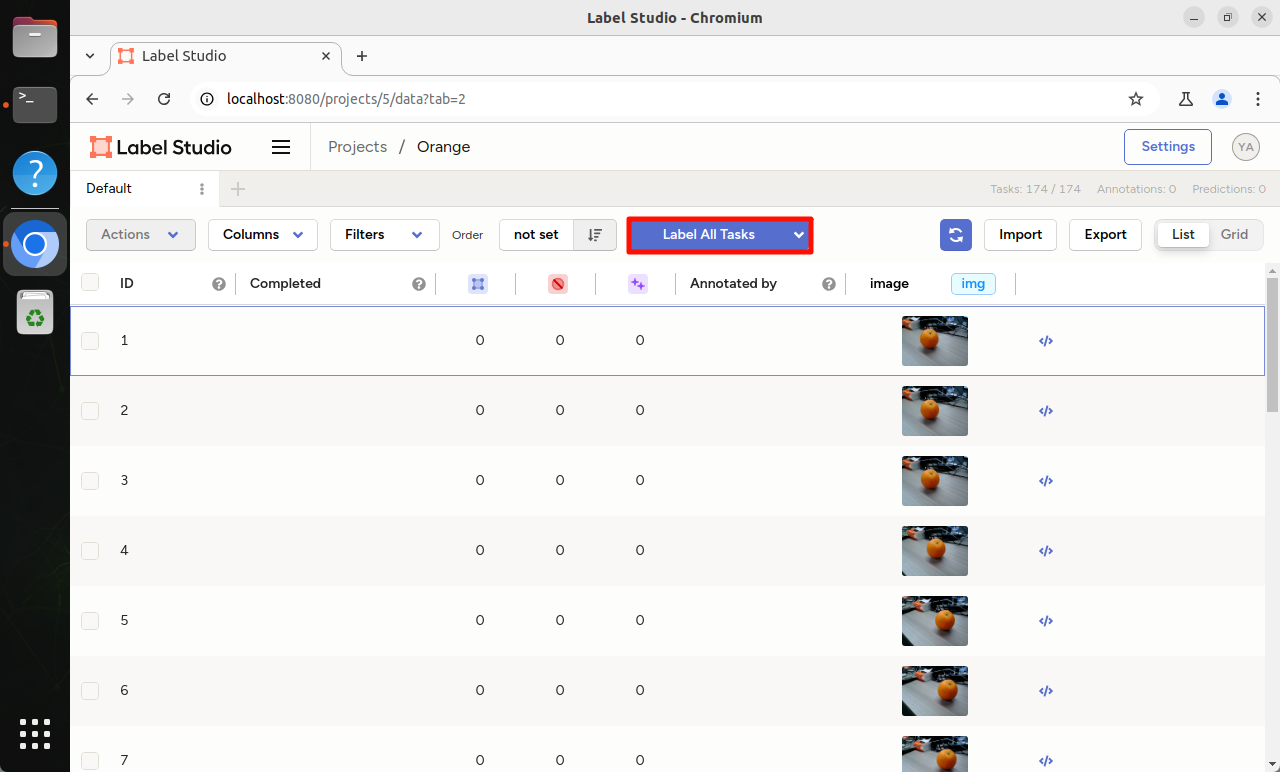Open the Terminal from the dock
Viewport: 1280px width, 772px height.
pyautogui.click(x=35, y=104)
